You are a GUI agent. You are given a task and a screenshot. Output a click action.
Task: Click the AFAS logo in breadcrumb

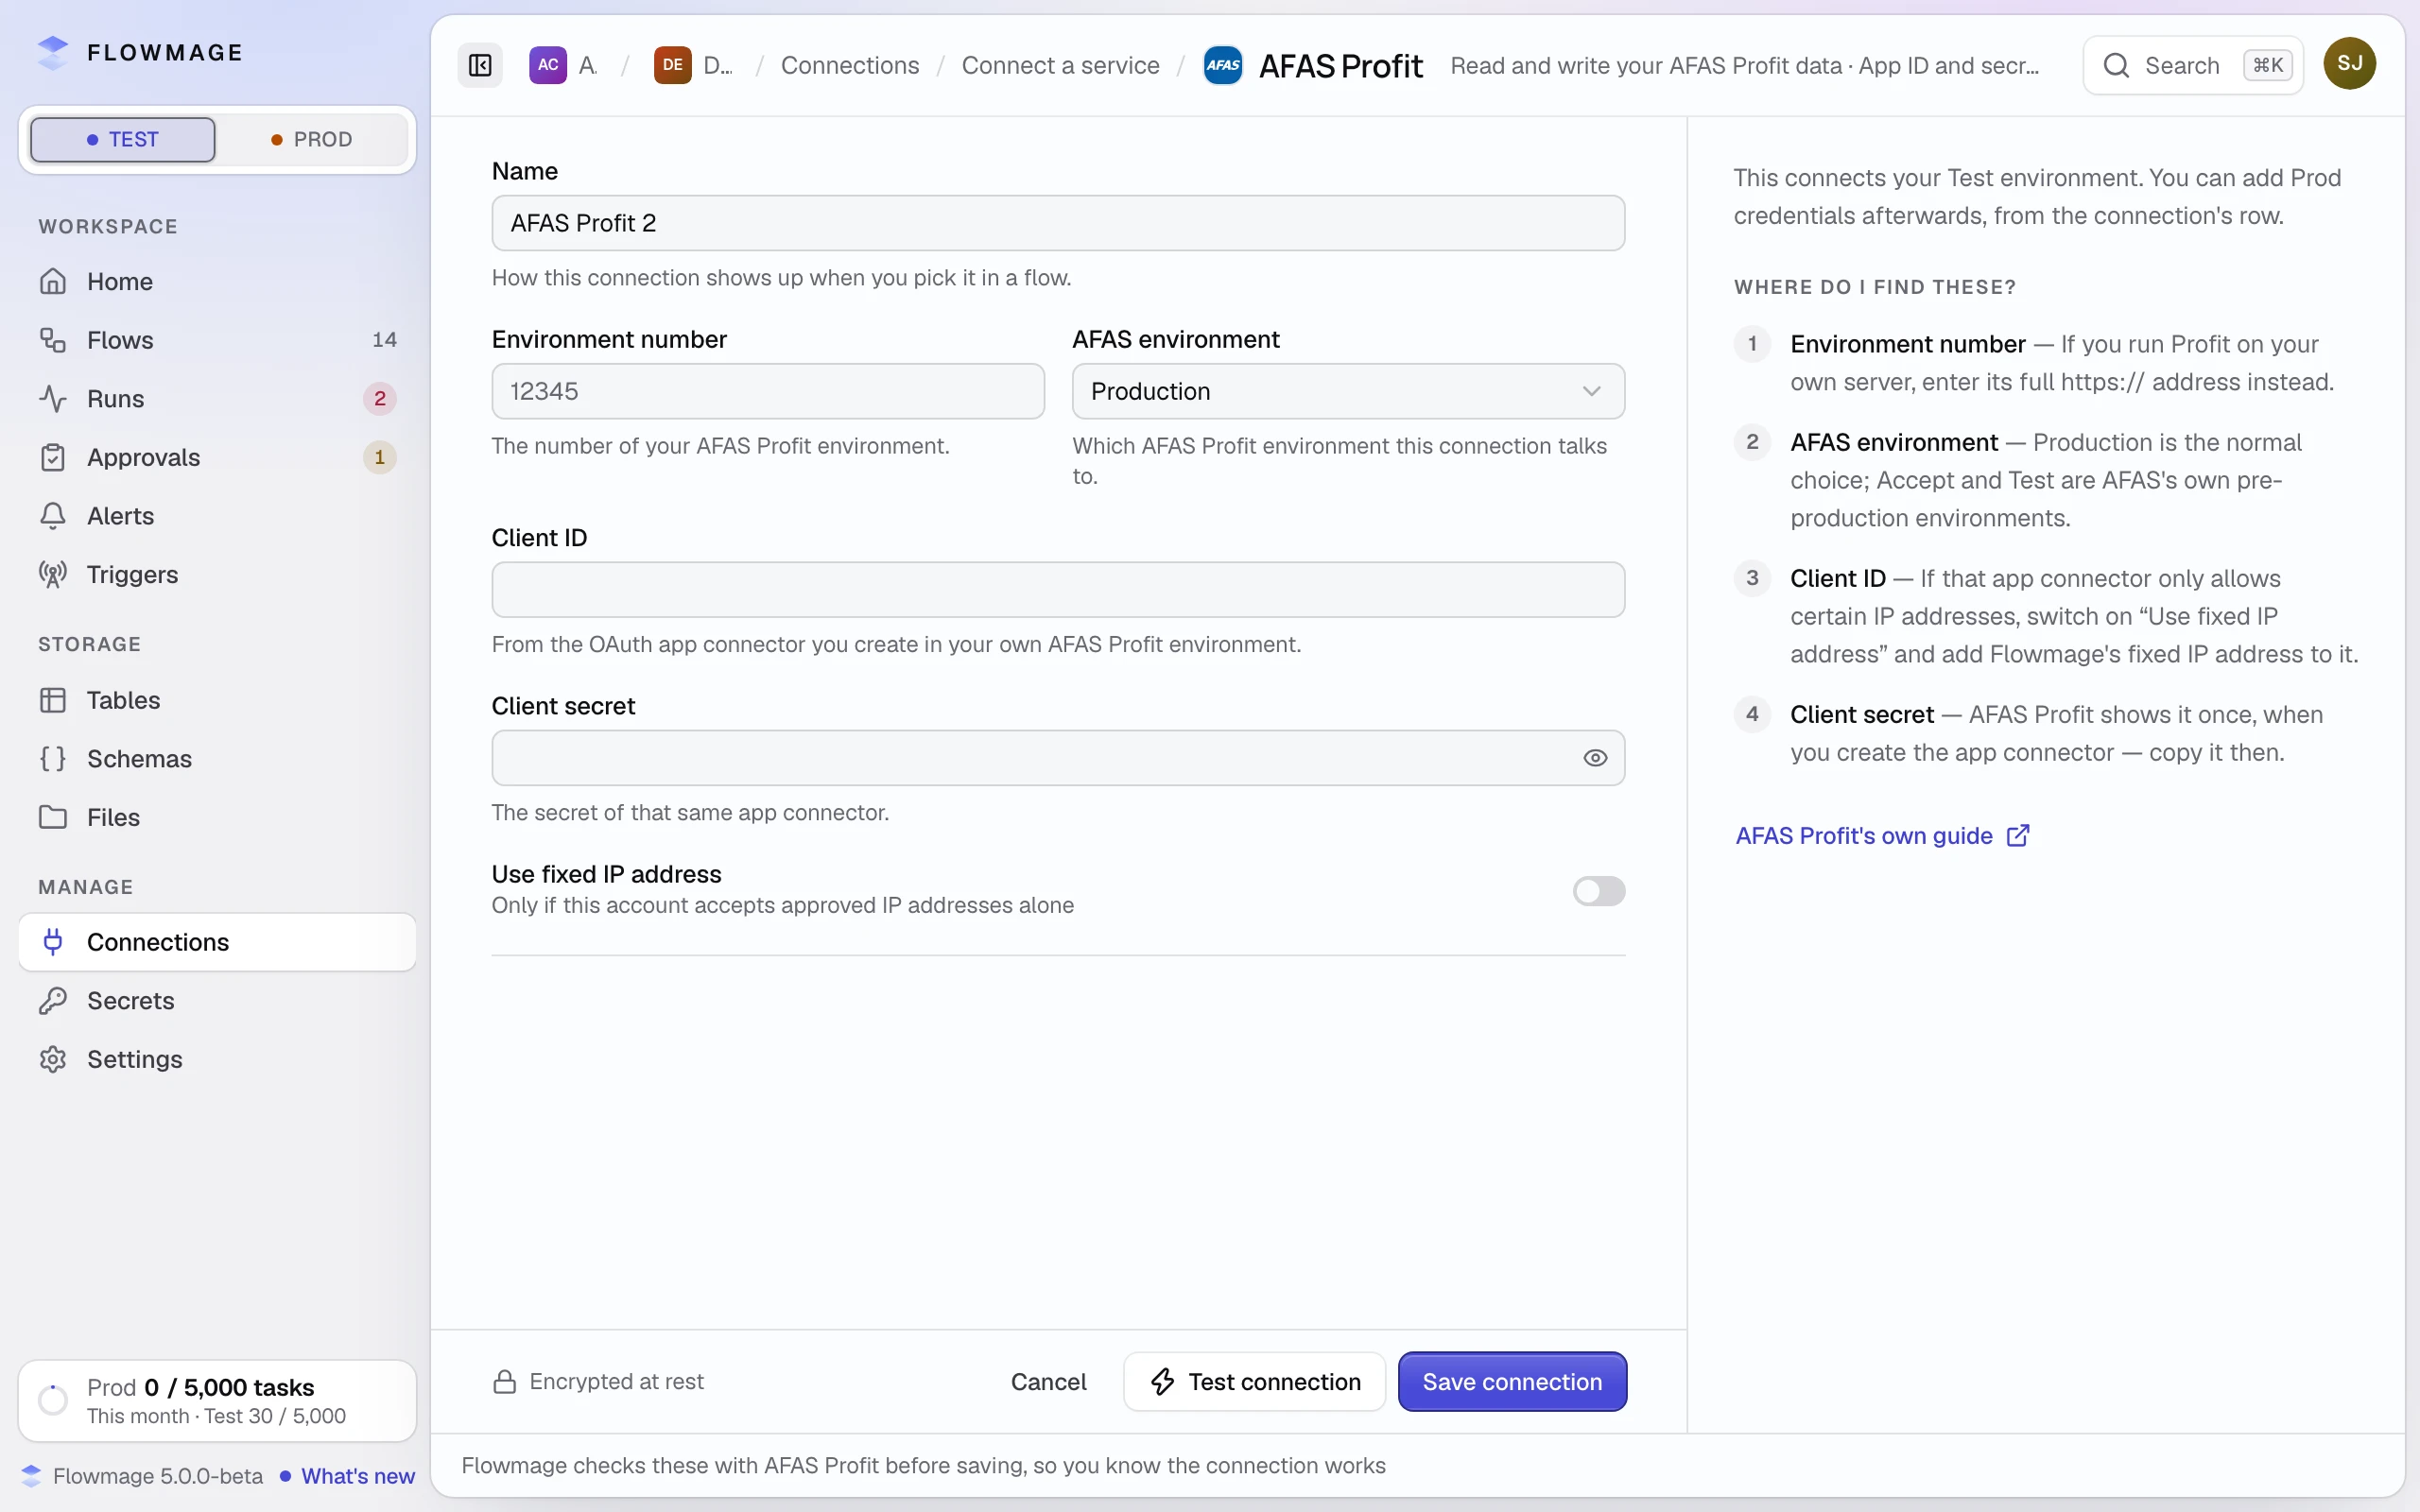pos(1222,66)
